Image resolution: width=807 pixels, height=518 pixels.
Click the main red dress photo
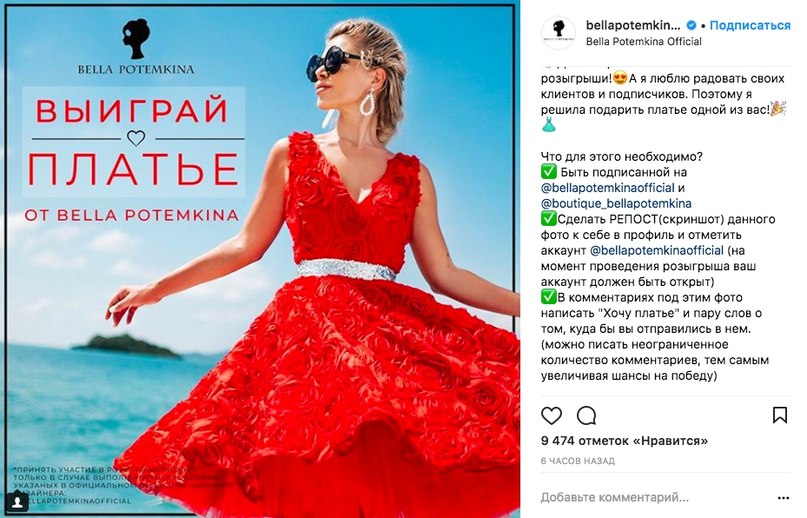tap(260, 260)
